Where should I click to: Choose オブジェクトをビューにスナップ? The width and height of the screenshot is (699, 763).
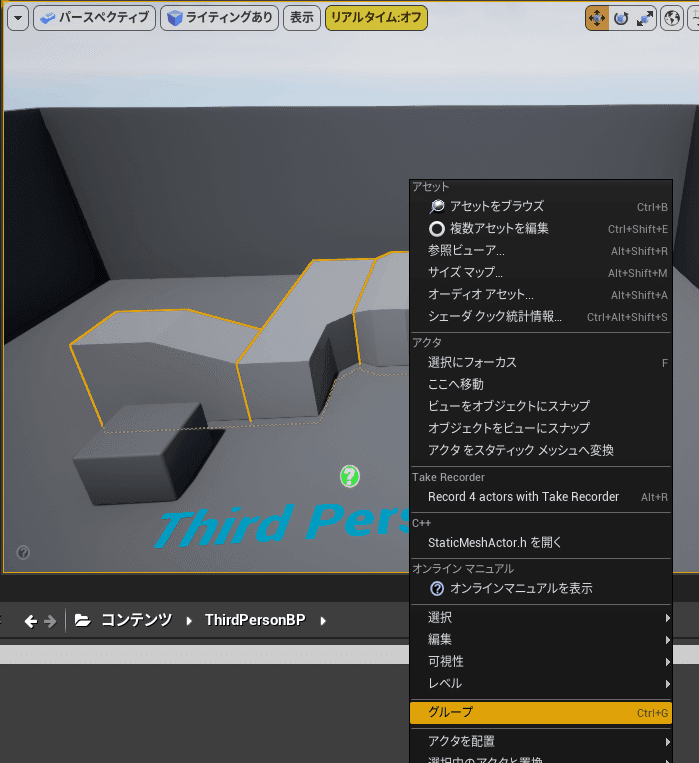point(541,428)
